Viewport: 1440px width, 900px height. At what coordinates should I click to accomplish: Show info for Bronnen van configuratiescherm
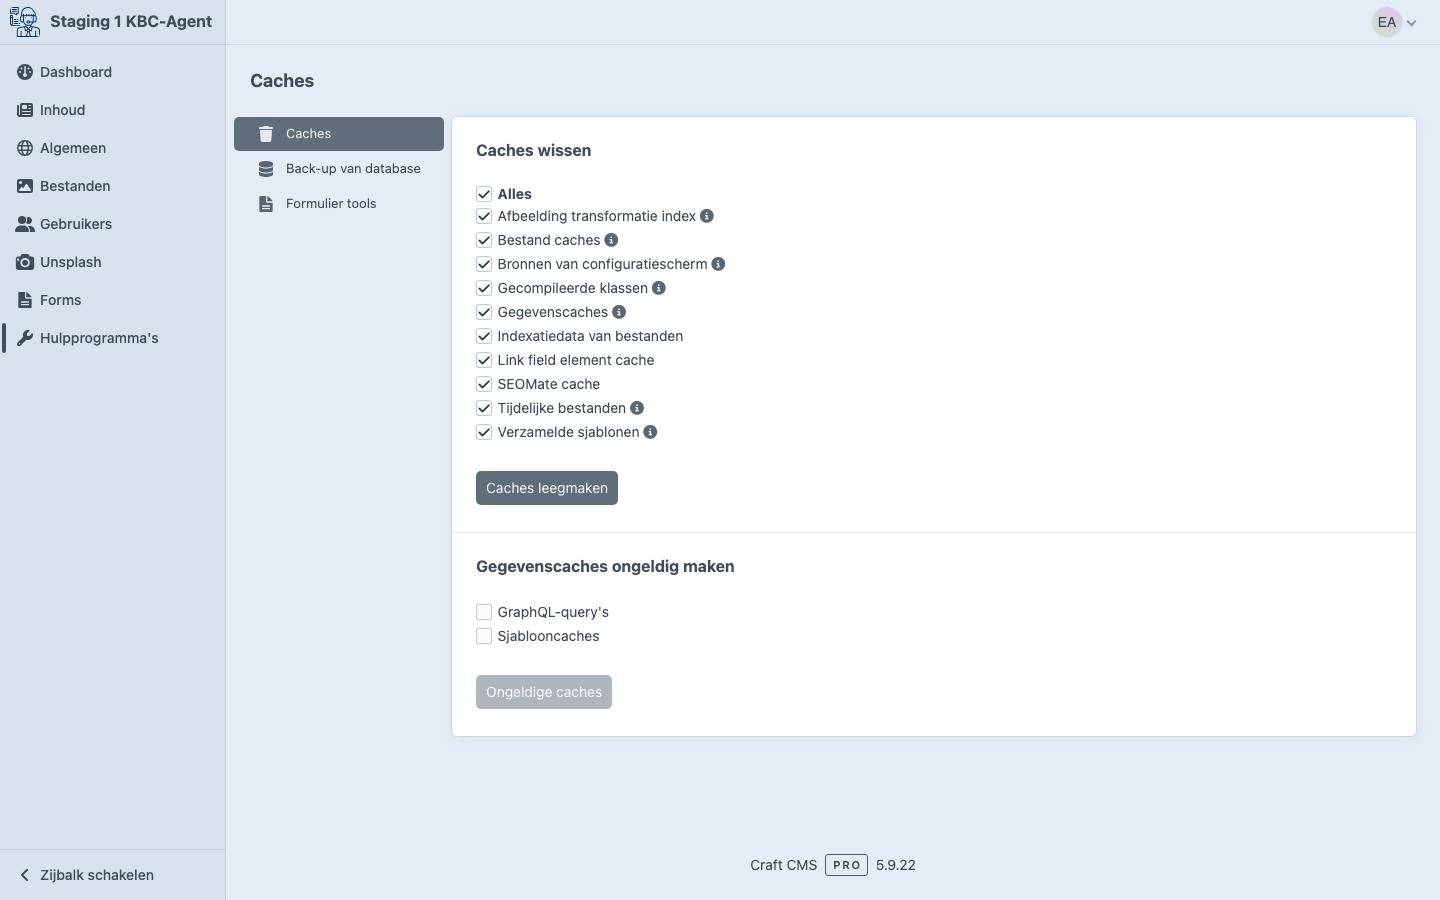click(718, 264)
